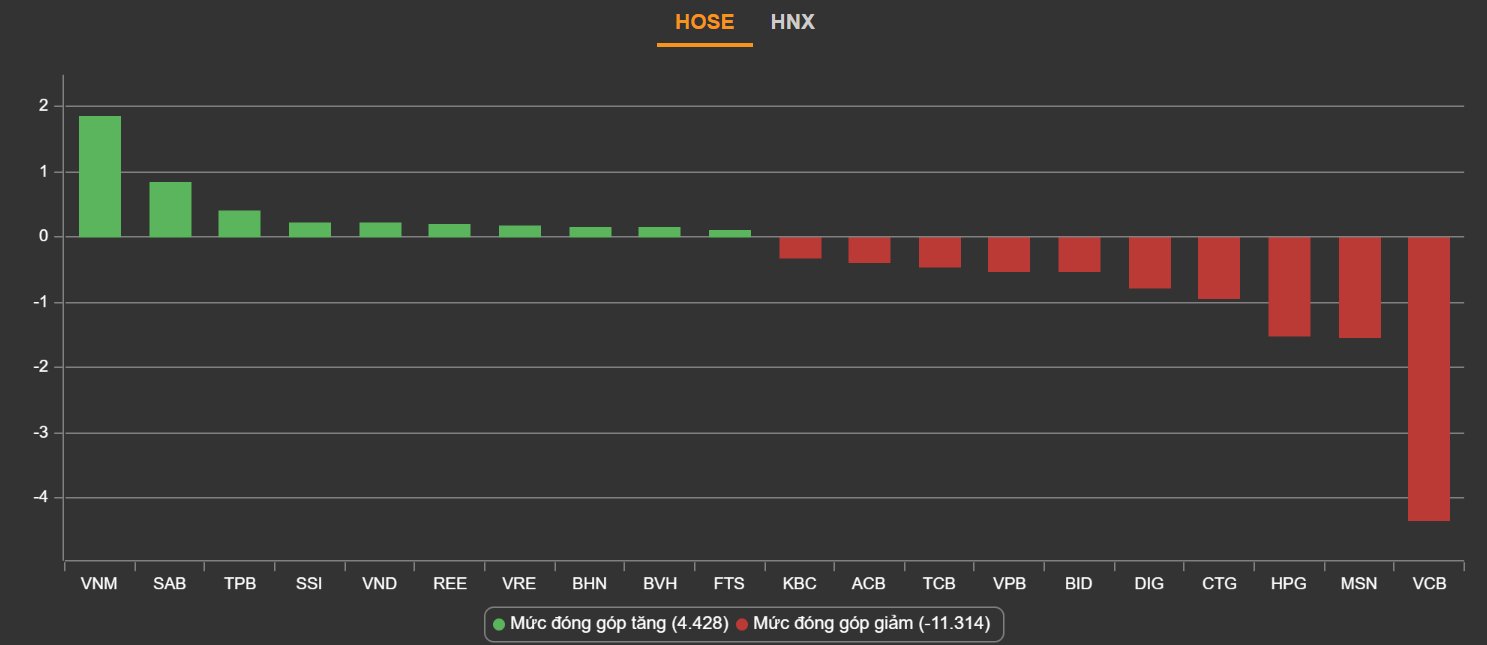Click the TPB green bar
Screen dimensions: 1487x645
(240, 224)
